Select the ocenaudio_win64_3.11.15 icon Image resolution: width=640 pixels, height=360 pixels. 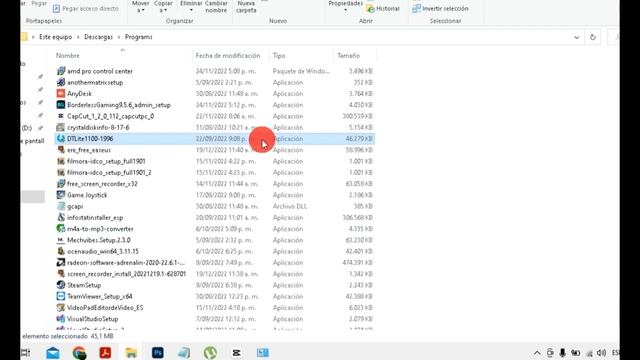pos(61,251)
